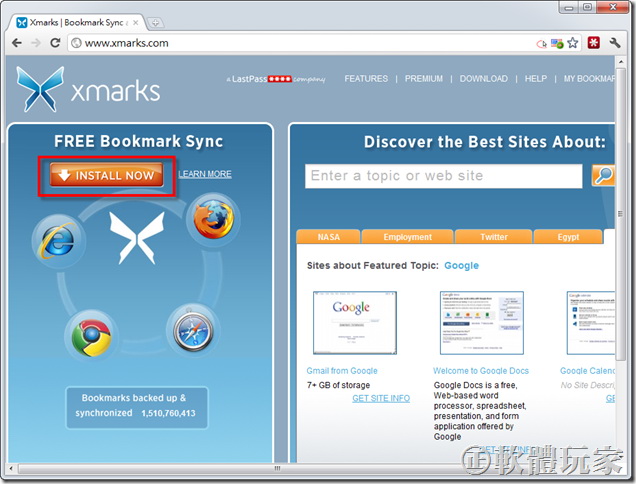Click the vertical scrollbar thumb
Screen dimensions: 636x484
621,214
